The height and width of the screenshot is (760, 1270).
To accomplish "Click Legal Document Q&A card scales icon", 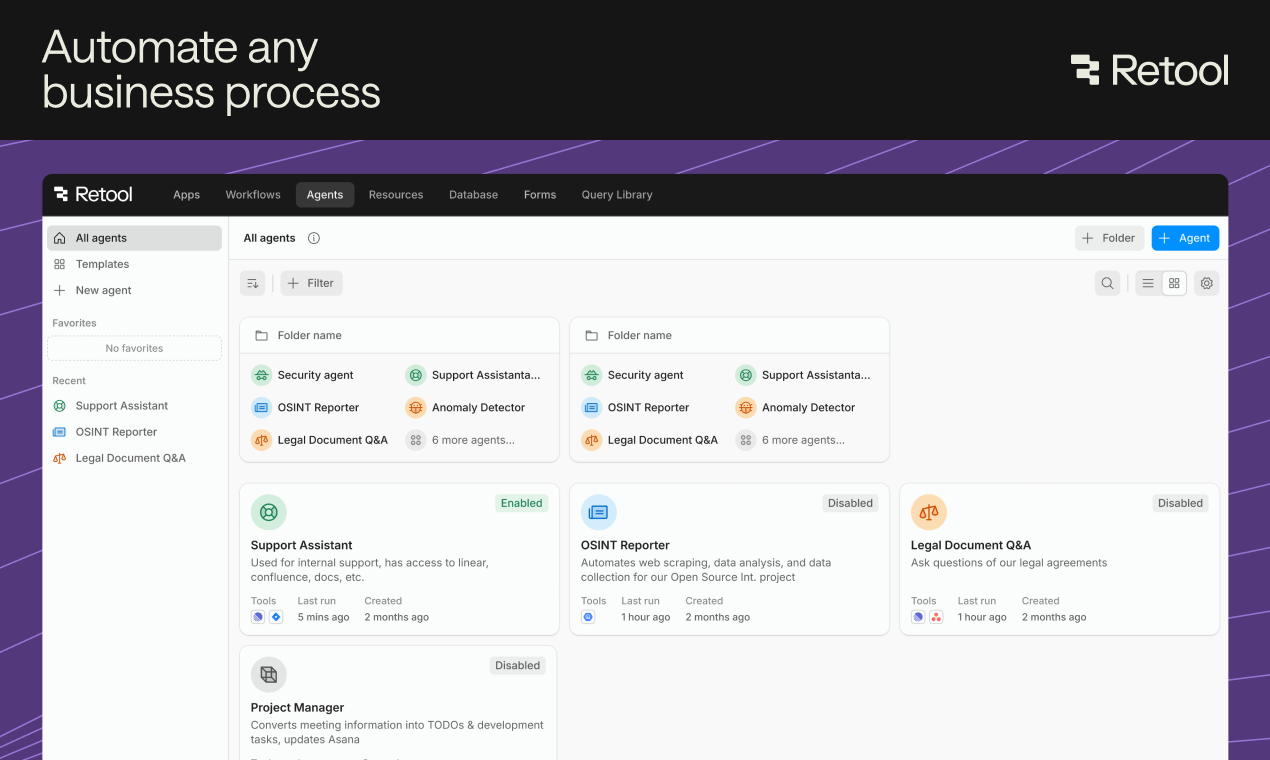I will click(x=929, y=512).
